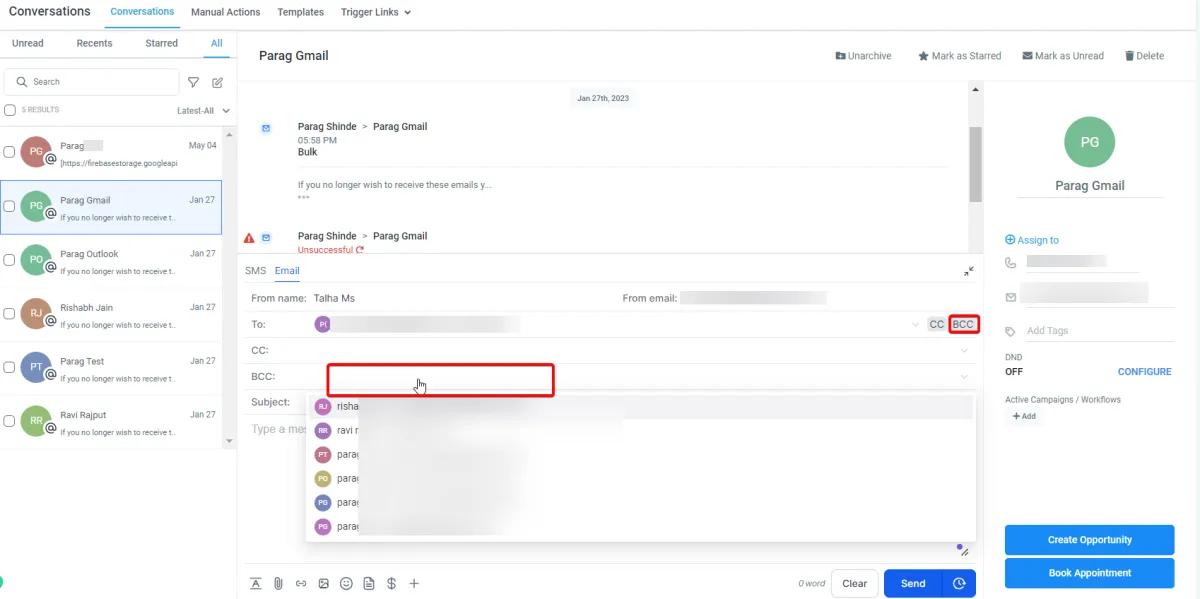Check the Parag May 04 conversation
Screen dimensions: 1200x599
[x=9, y=152]
